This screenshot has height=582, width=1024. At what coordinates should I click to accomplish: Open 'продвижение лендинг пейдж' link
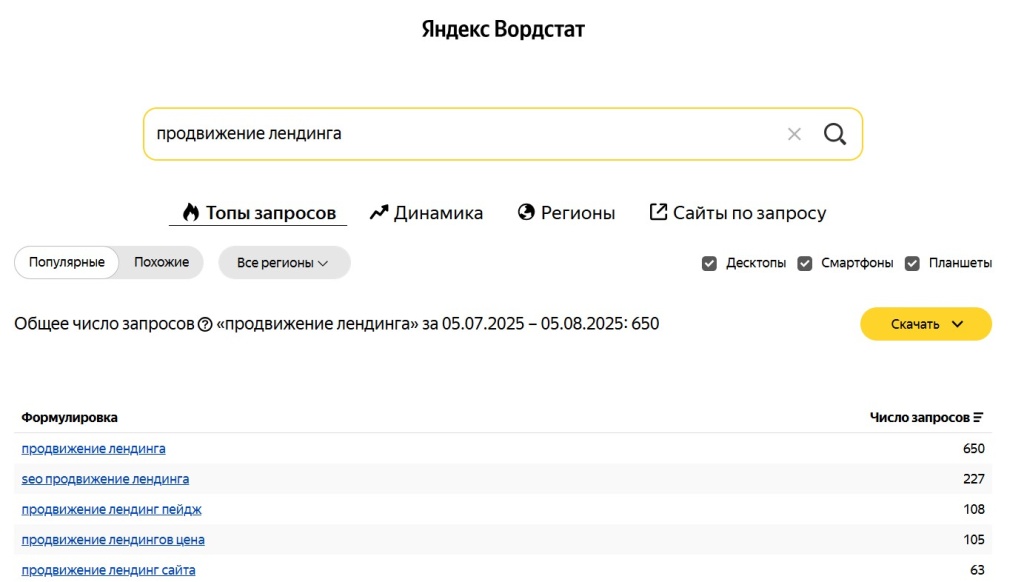[x=112, y=509]
